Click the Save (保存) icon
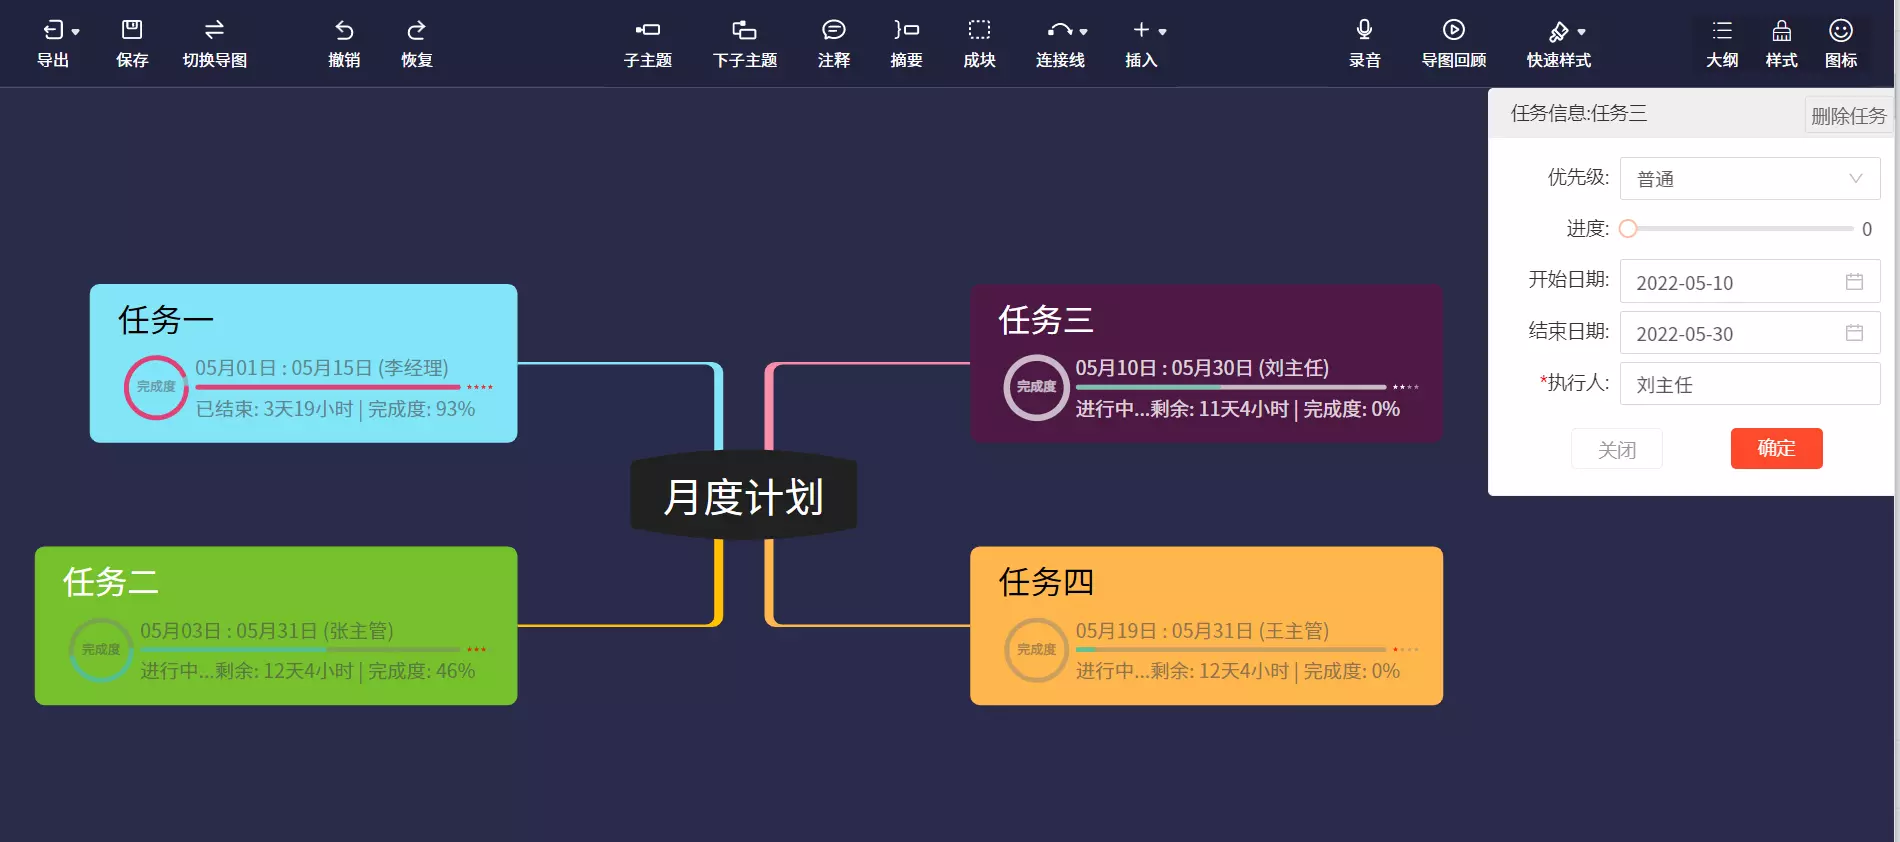 click(132, 31)
